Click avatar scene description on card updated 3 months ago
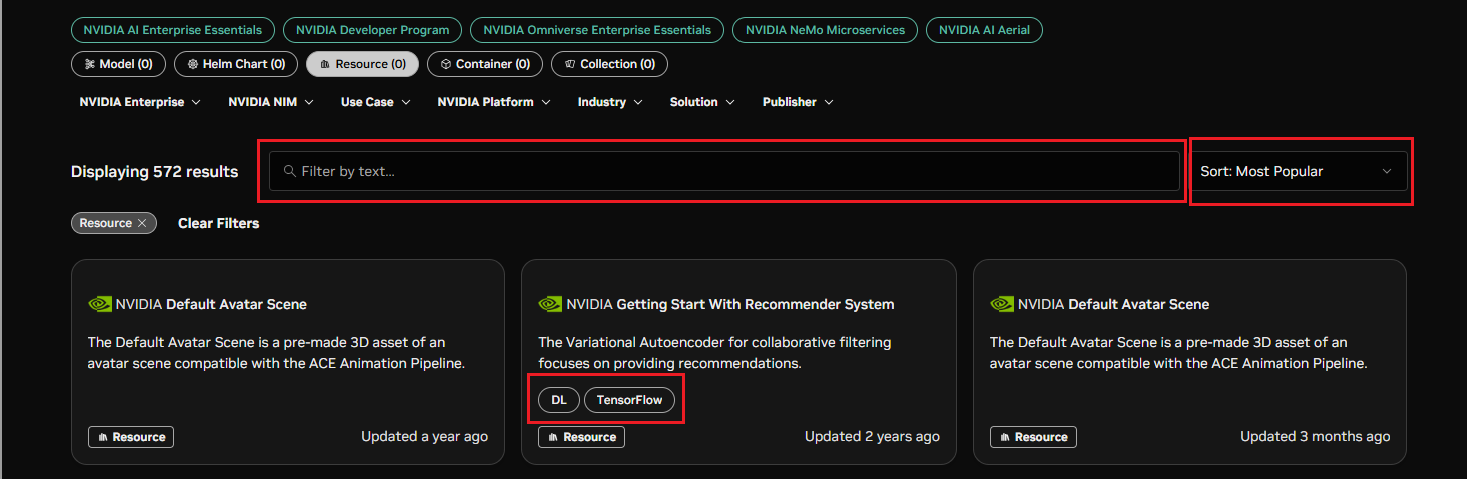Viewport: 1467px width, 479px height. pyautogui.click(x=1179, y=353)
